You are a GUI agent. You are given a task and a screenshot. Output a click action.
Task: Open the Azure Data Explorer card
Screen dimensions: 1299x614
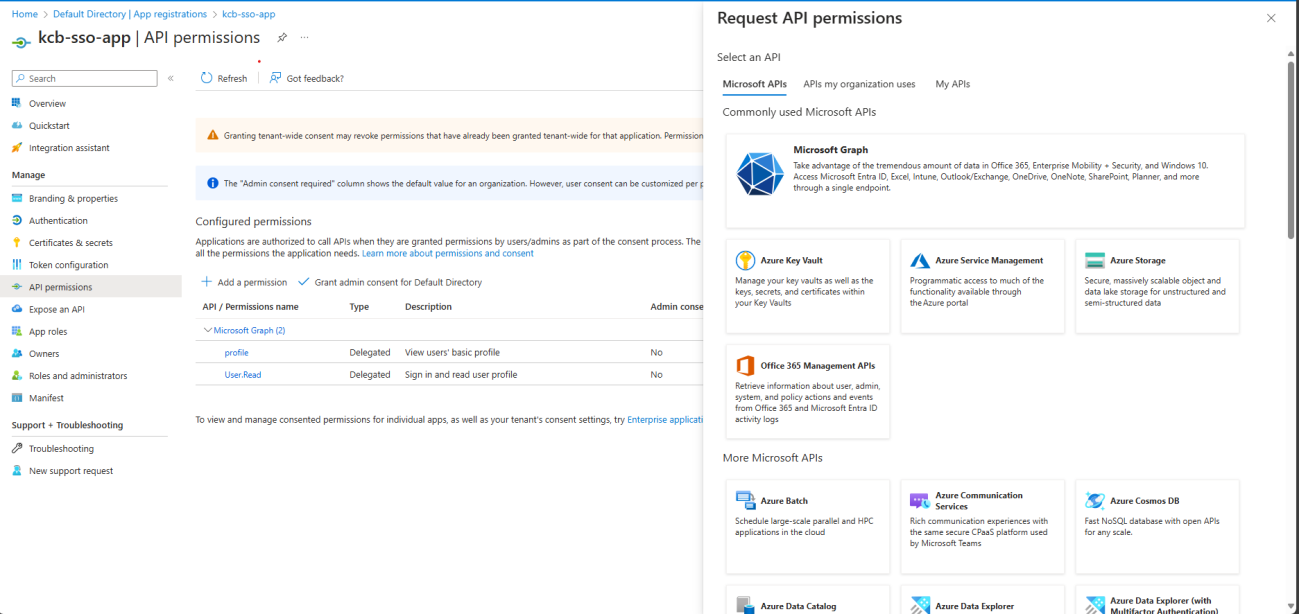coord(983,599)
